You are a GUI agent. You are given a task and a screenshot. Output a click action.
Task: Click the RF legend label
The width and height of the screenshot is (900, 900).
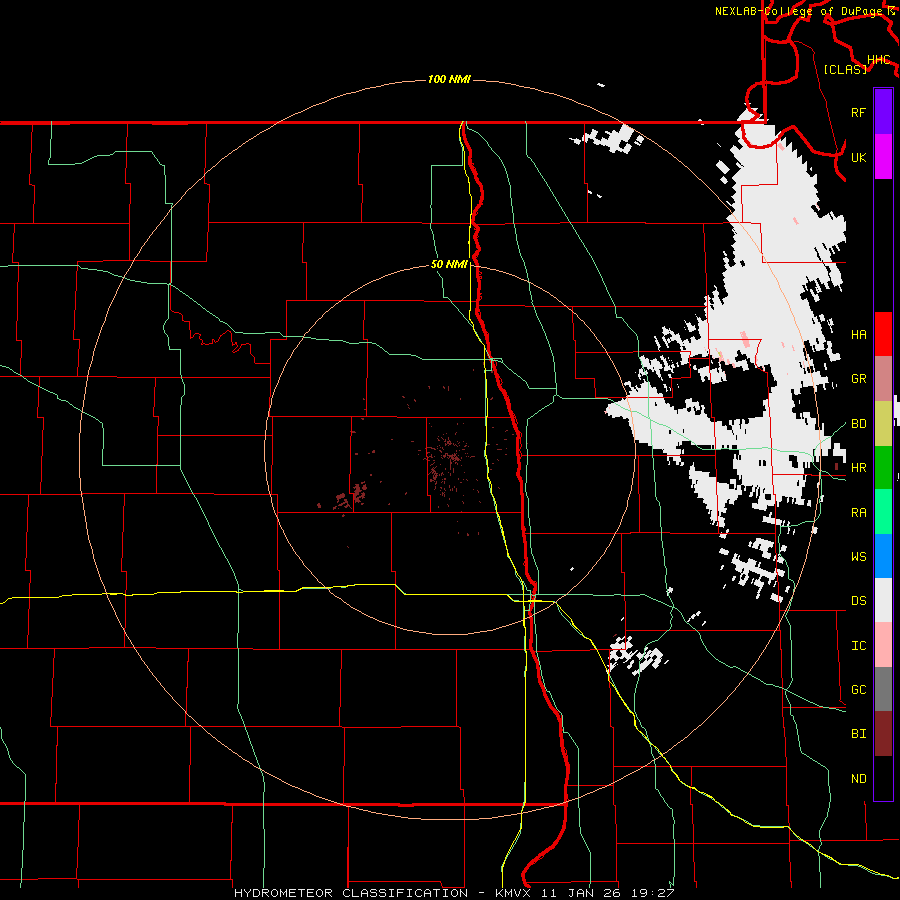[858, 112]
